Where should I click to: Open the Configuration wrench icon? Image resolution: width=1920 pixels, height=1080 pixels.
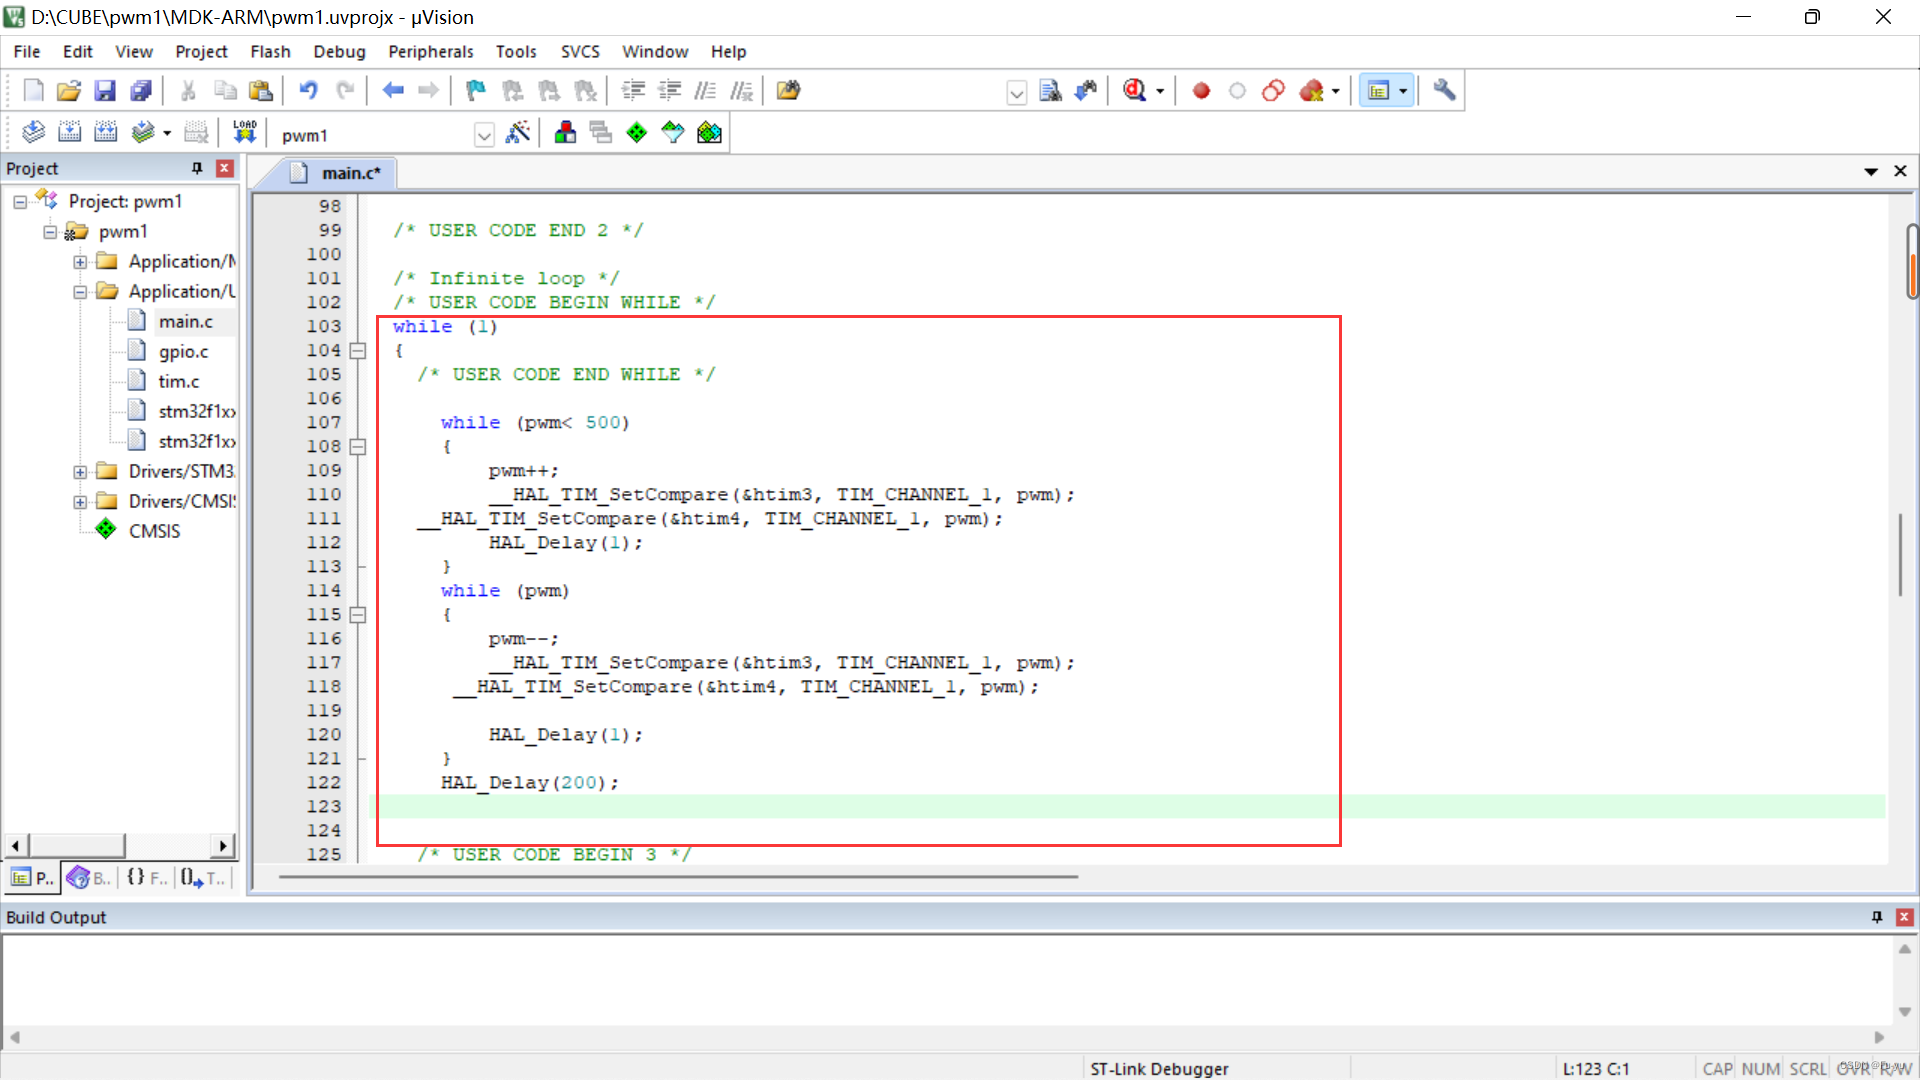point(1444,91)
